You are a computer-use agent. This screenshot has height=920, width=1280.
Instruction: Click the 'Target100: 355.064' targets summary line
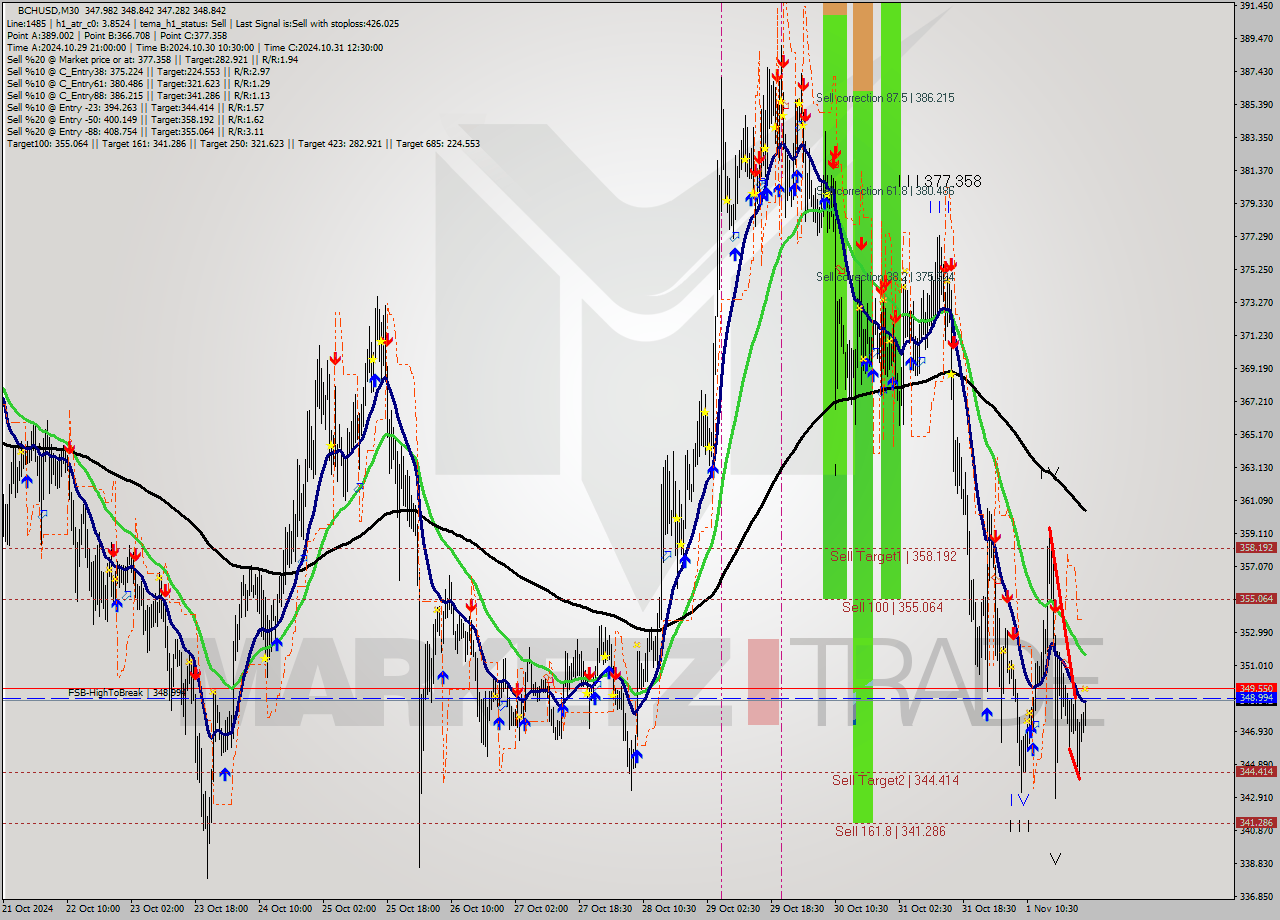(x=243, y=143)
